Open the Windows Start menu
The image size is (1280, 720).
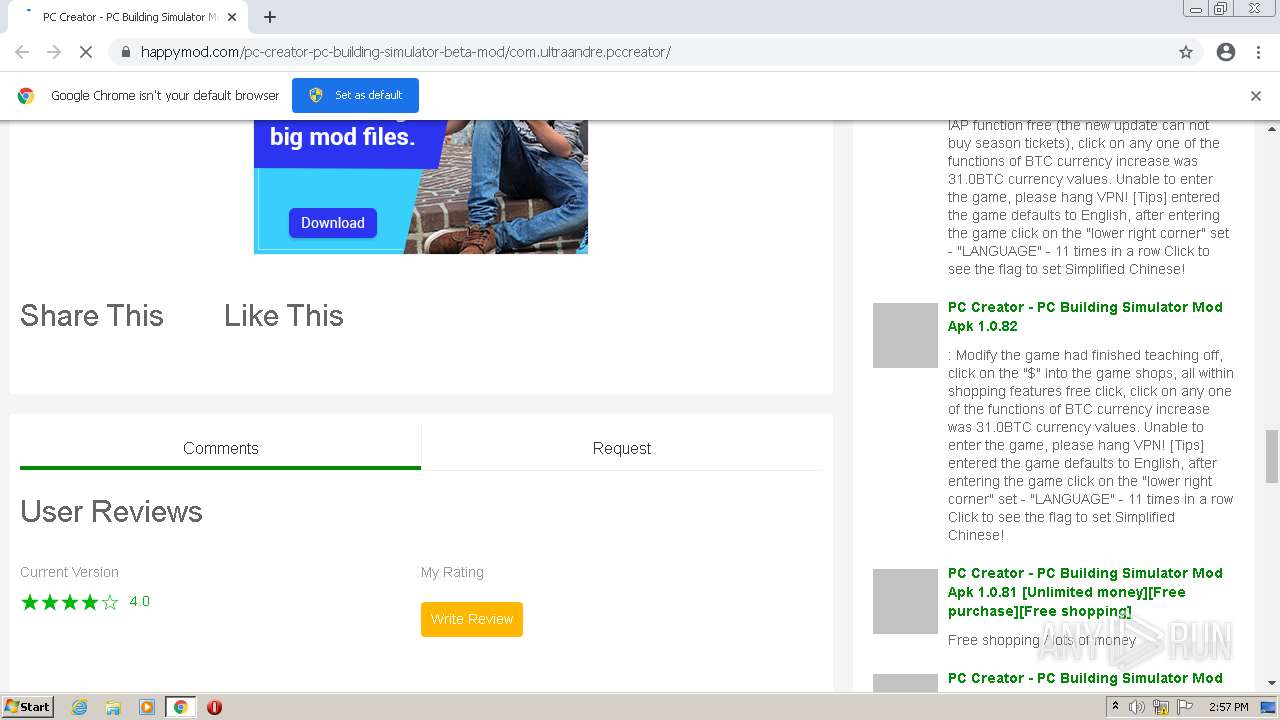[28, 707]
